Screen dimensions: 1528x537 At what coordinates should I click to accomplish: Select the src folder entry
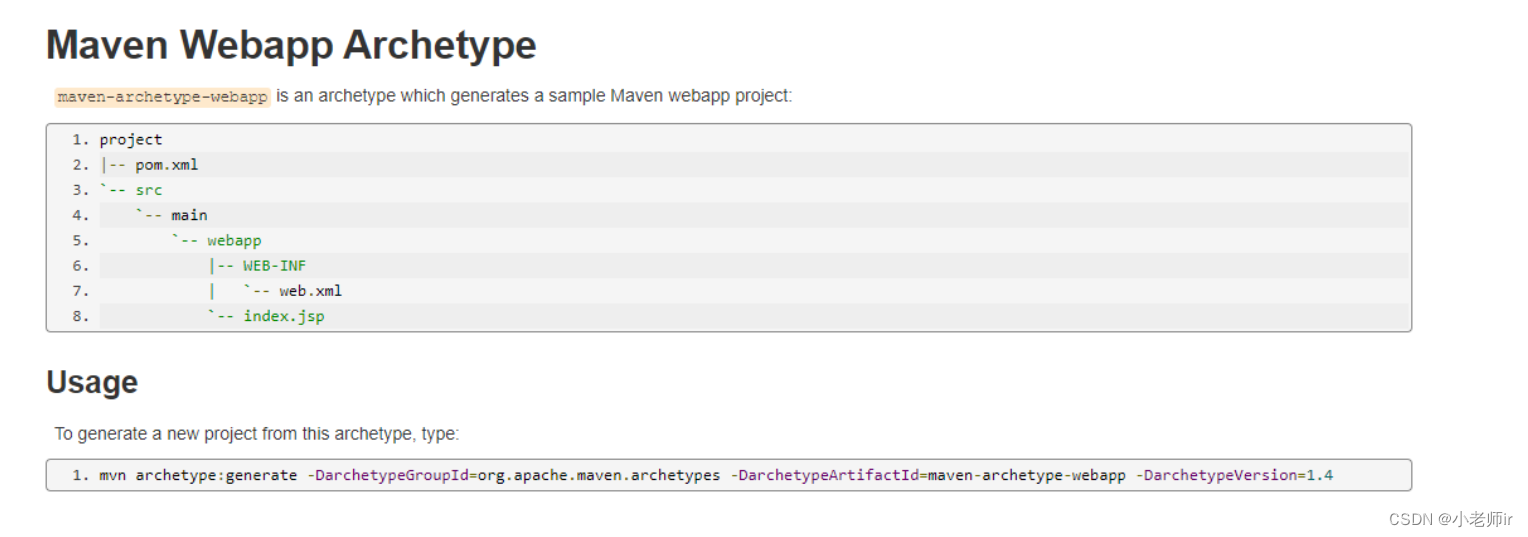[x=149, y=190]
